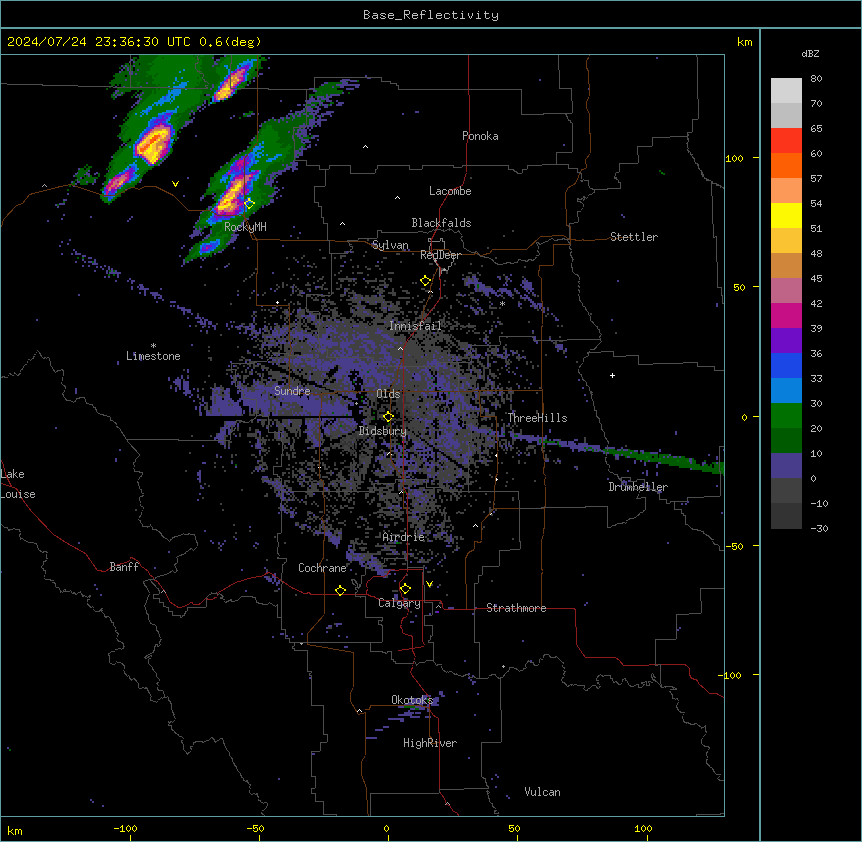Screen dimensions: 862x842
Task: Click the -30 value on the dBZ scale
Action: [x=819, y=528]
